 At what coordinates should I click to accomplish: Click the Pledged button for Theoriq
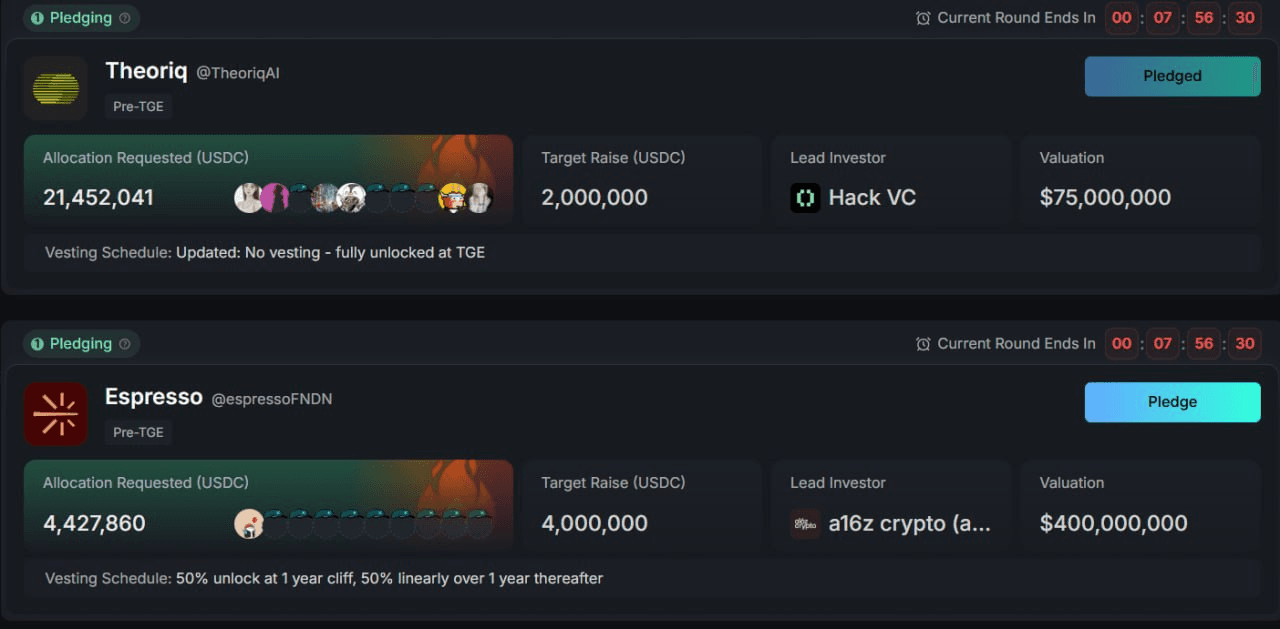(x=1172, y=76)
